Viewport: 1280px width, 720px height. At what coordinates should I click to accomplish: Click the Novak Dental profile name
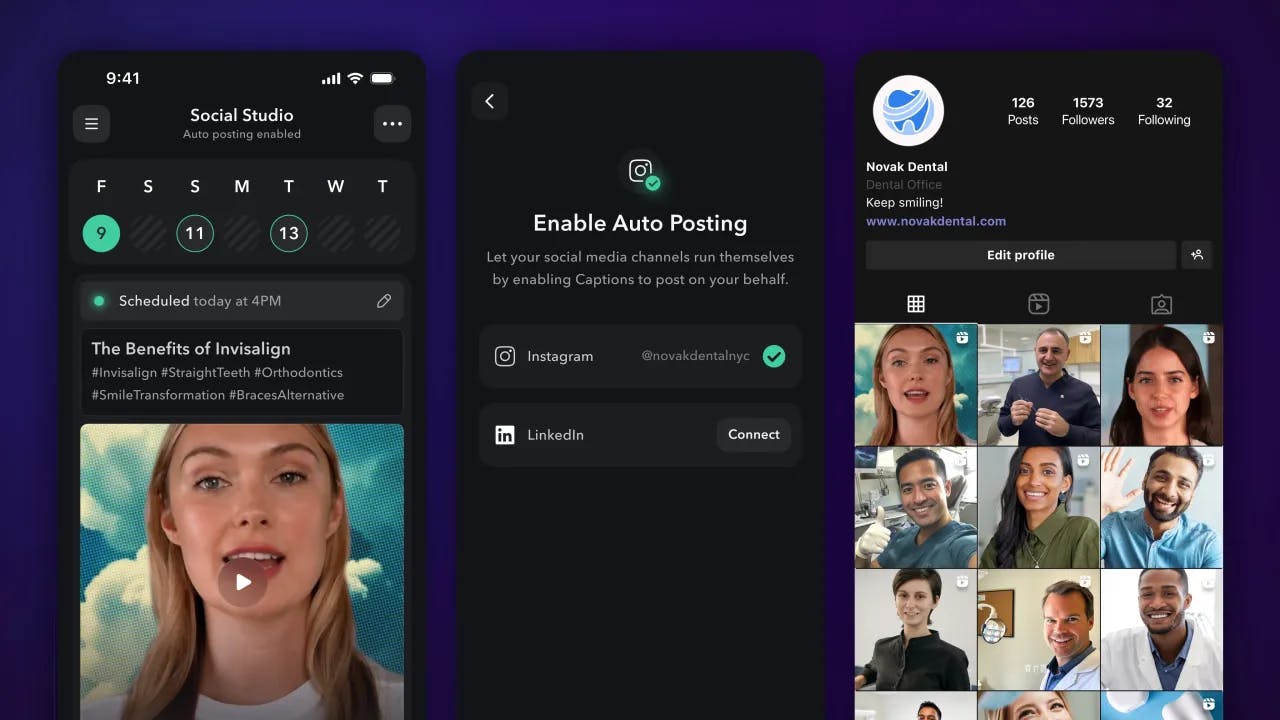click(x=907, y=167)
